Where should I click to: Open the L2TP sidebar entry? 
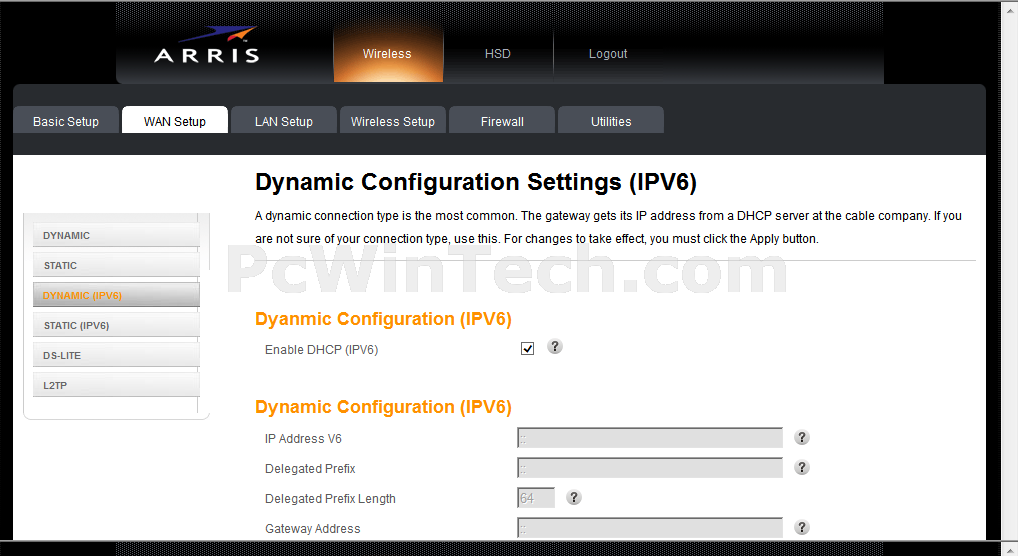(x=116, y=385)
